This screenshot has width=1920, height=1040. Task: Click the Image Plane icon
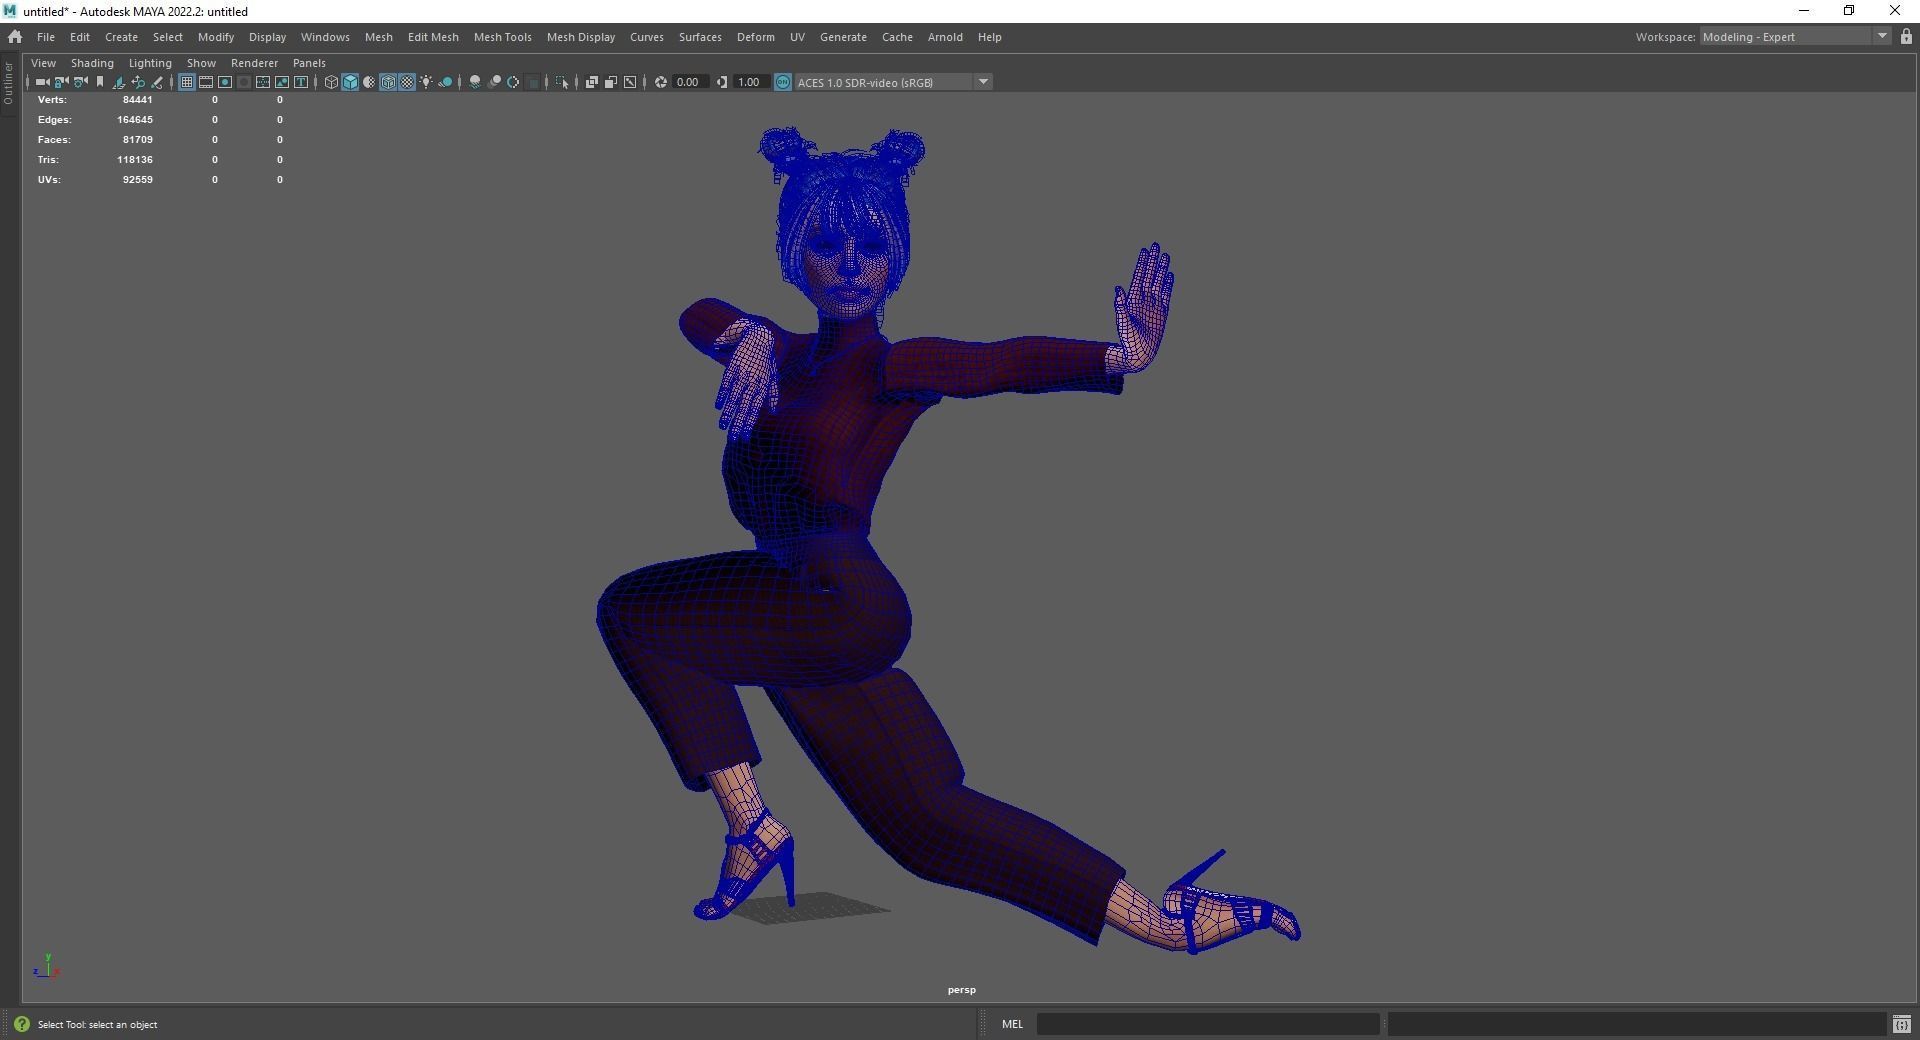pyautogui.click(x=118, y=82)
